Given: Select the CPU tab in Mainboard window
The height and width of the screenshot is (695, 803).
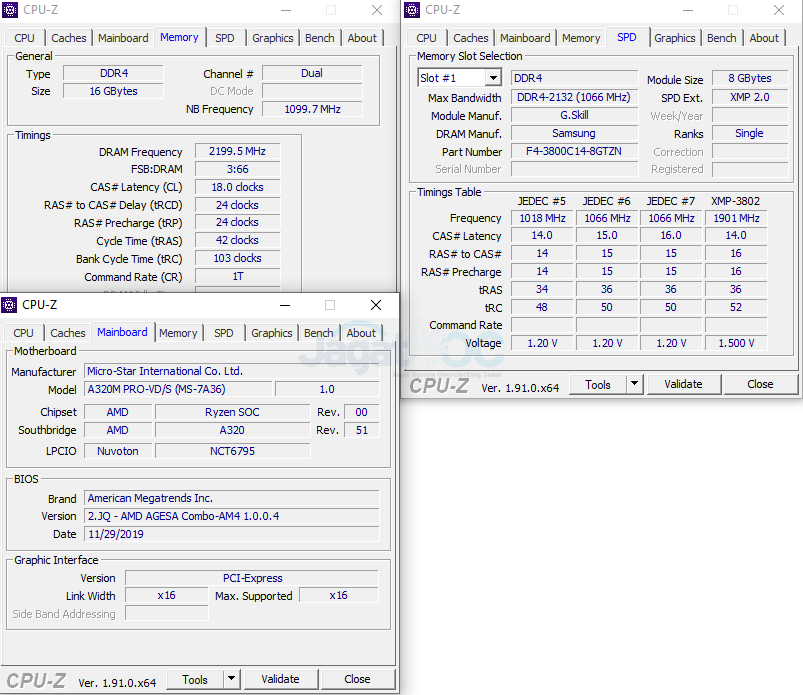Looking at the screenshot, I should [24, 333].
